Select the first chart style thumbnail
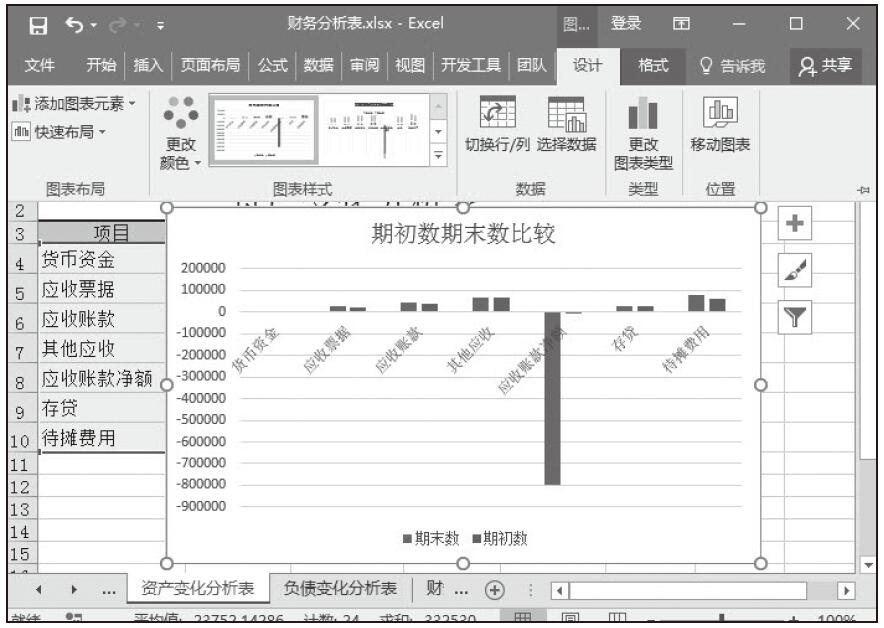The width and height of the screenshot is (884, 628). (x=263, y=130)
